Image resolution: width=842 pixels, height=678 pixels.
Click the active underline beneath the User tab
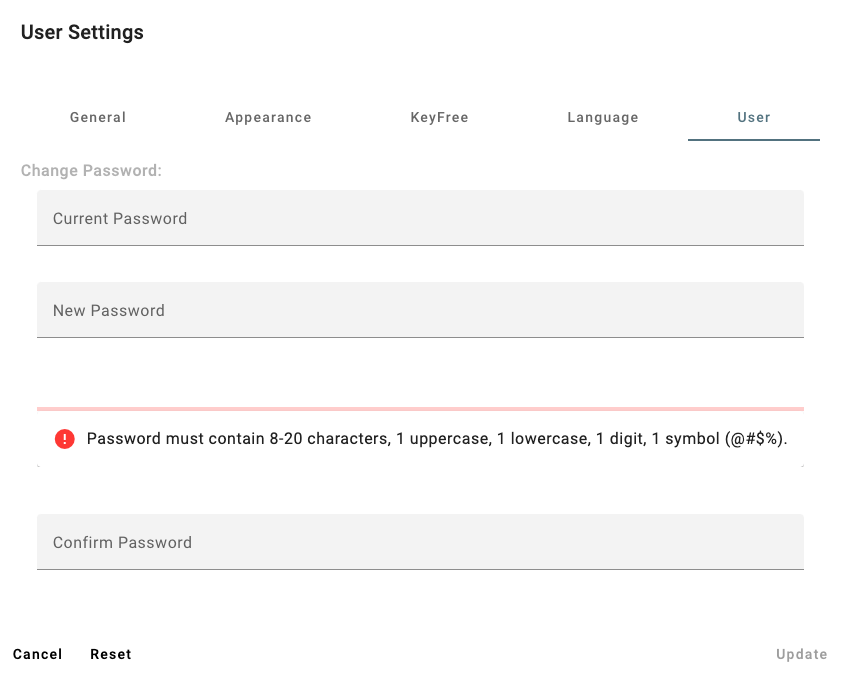tap(753, 139)
